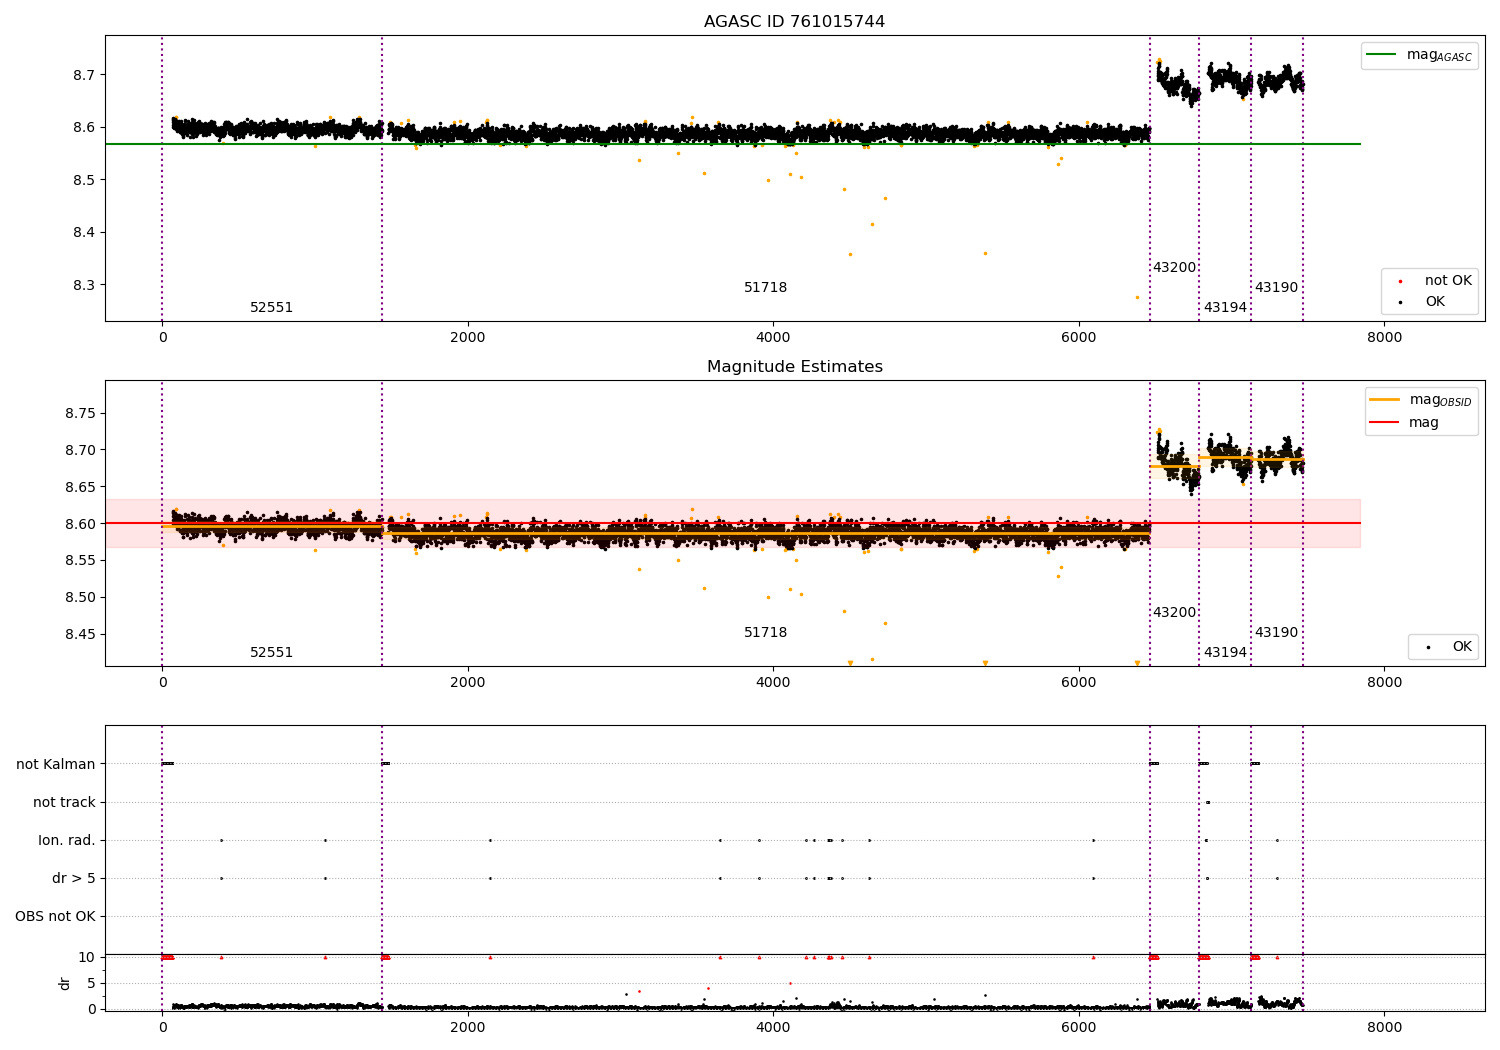This screenshot has height=1050, width=1500.
Task: Click x-axis tick 8000 under top plot
Action: click(1384, 338)
